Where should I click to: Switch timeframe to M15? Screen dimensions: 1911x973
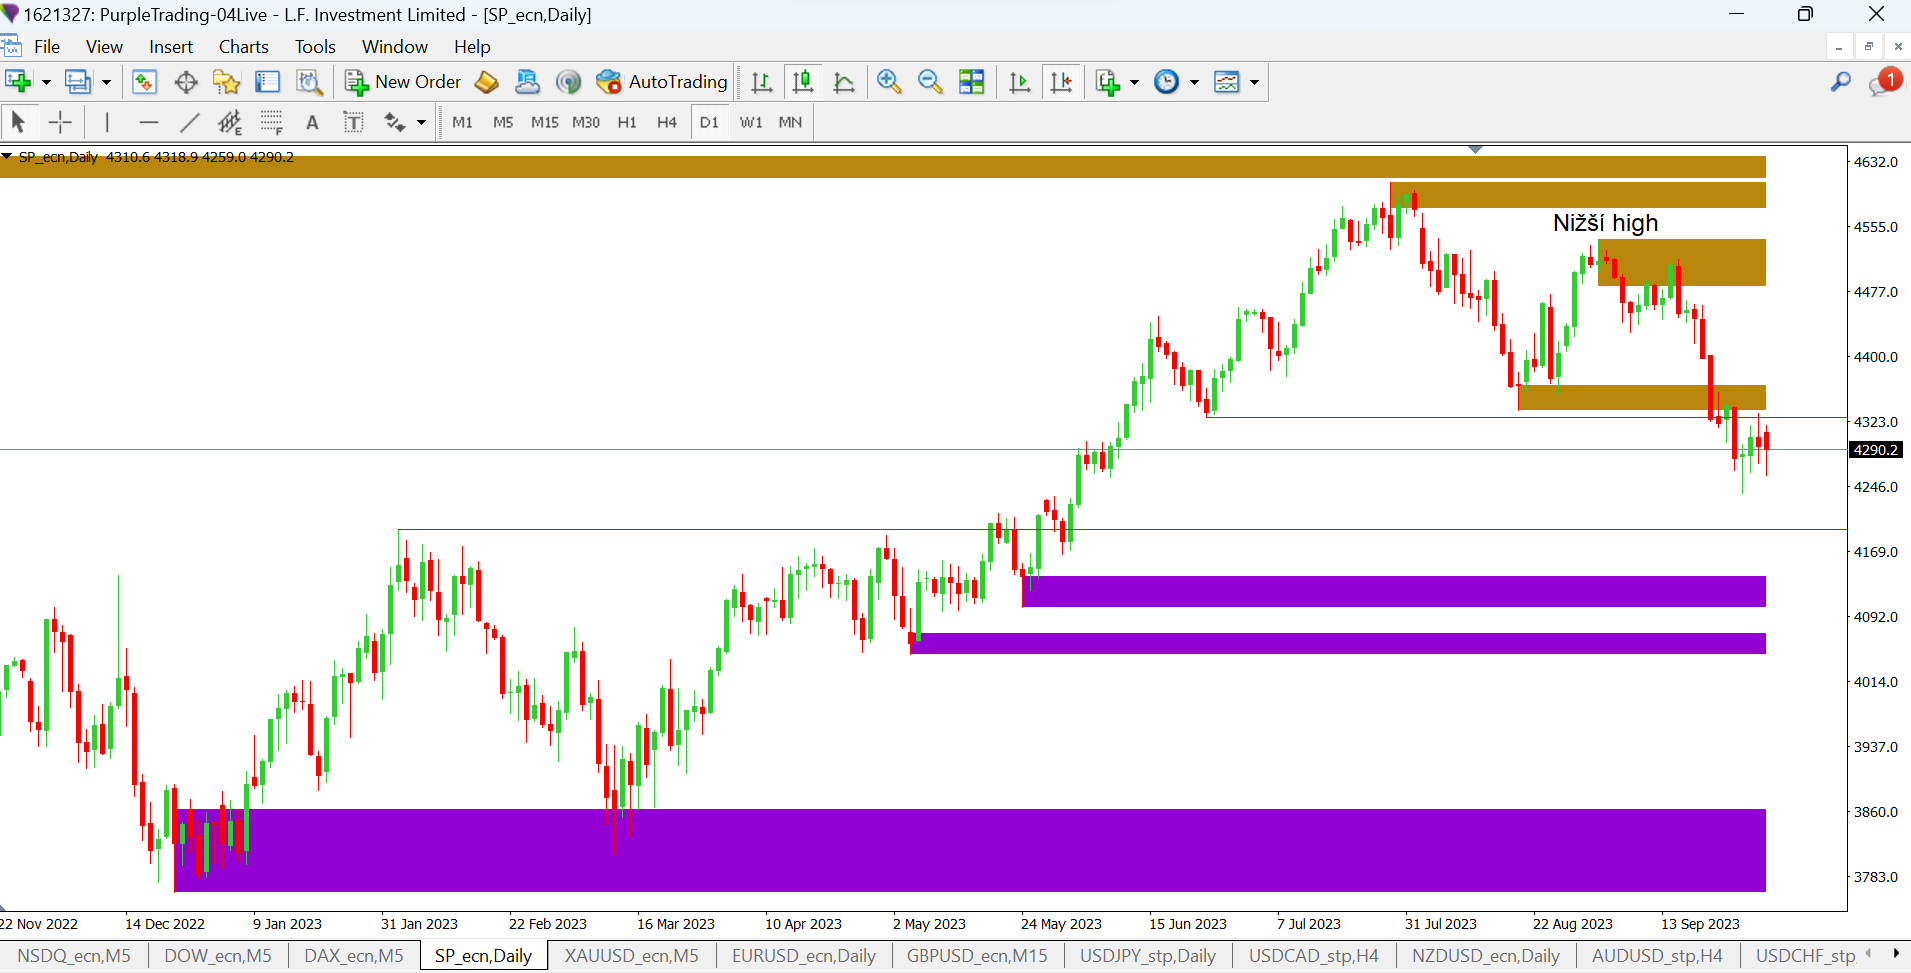544,122
